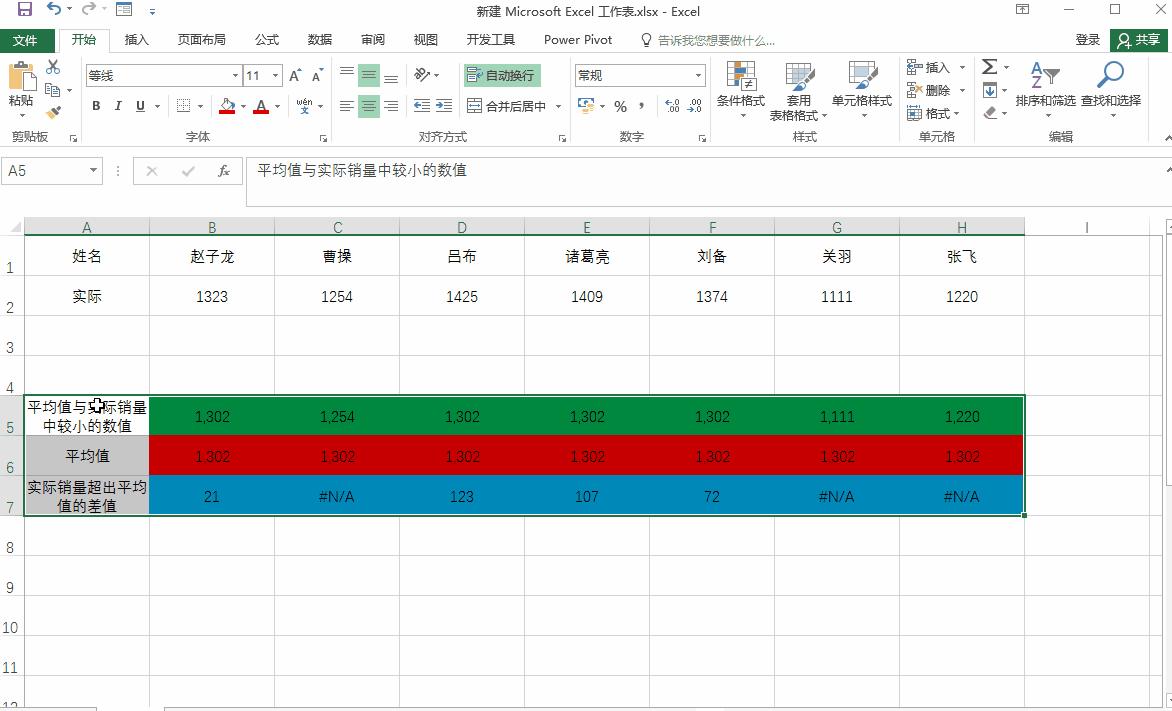Toggle the 自动换行 wrap text option
Viewport: 1172px width, 711px height.
point(500,74)
